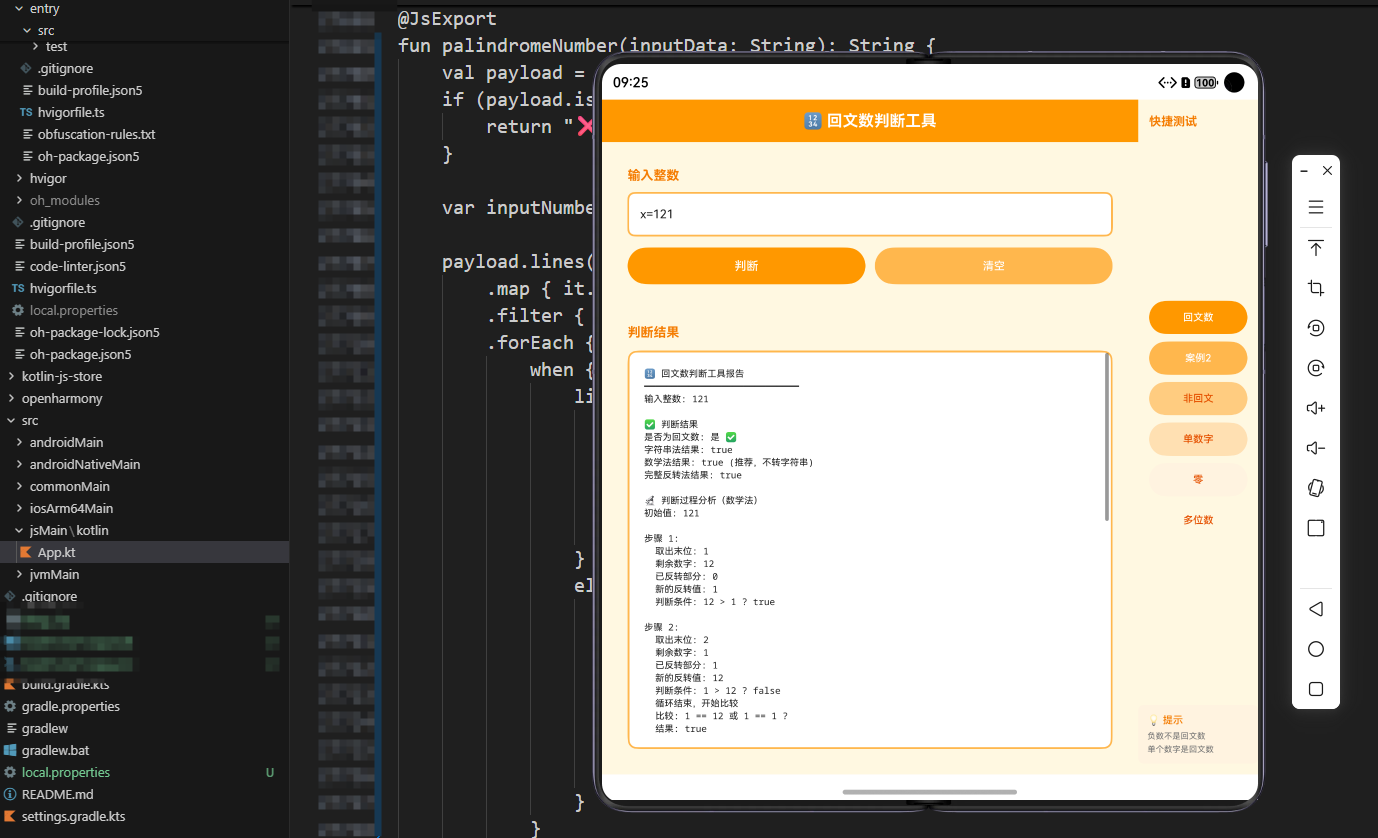This screenshot has height=838, width=1378.
Task: Click the Windows icon beside gradlew.bat
Action: [x=10, y=750]
